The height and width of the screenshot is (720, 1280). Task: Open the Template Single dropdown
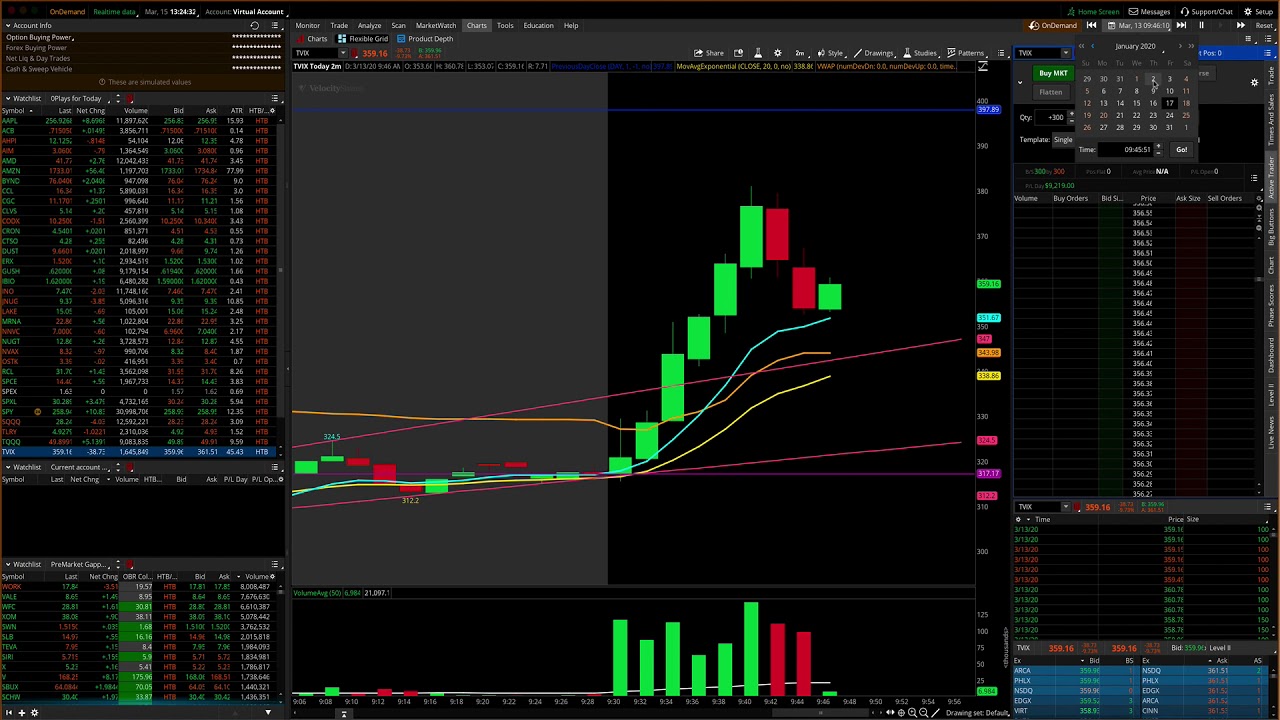pyautogui.click(x=1062, y=140)
